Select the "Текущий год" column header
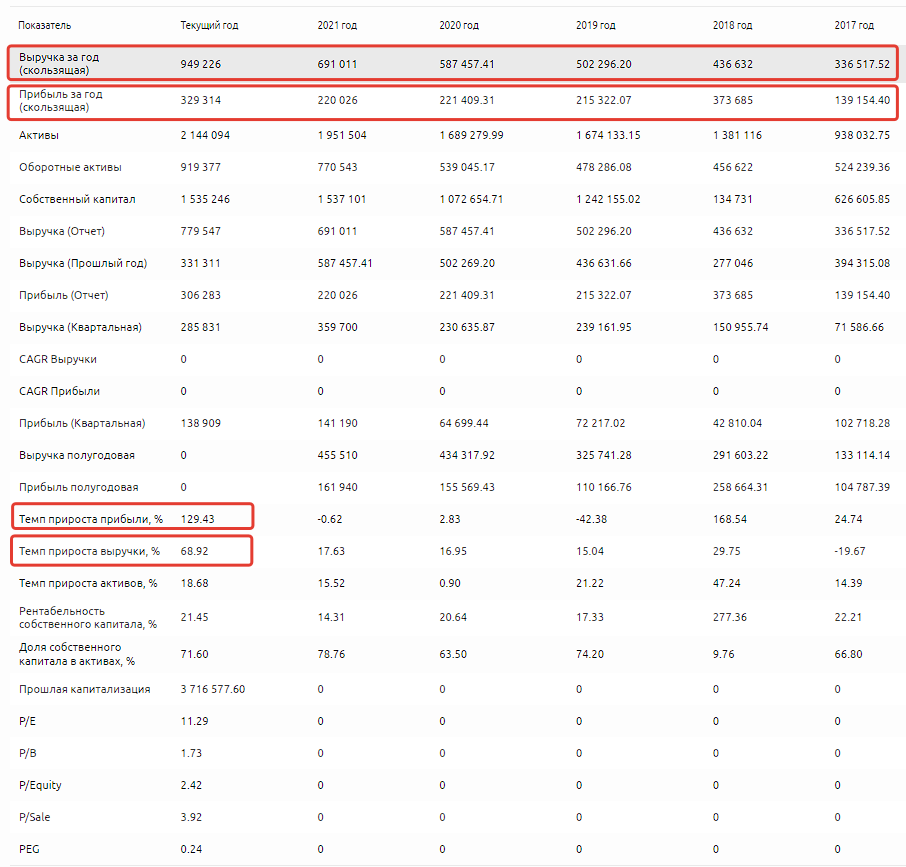 pyautogui.click(x=209, y=25)
